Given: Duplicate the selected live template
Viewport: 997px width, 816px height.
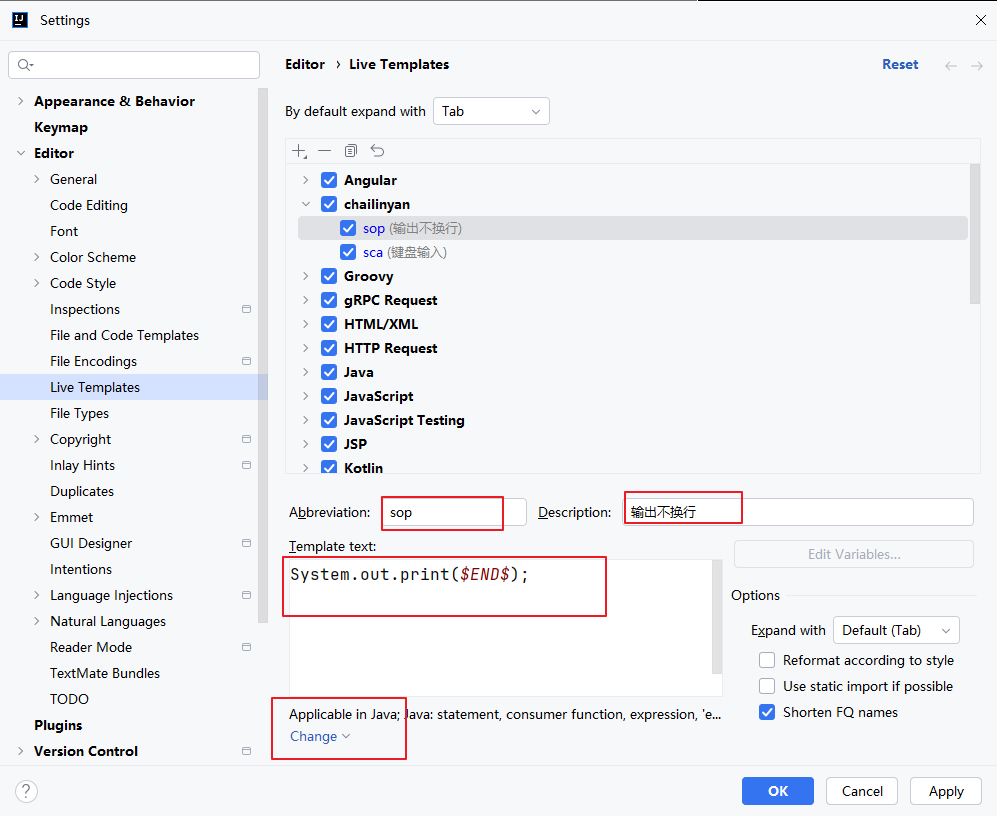Looking at the screenshot, I should point(350,151).
